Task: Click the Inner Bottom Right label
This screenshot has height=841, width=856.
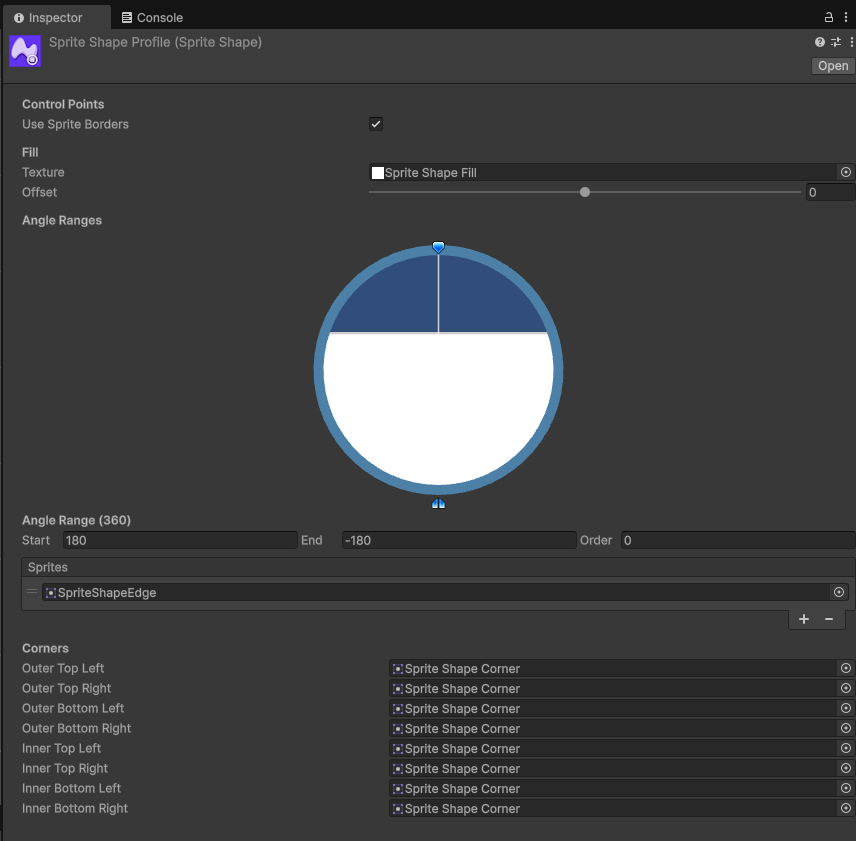Action: [75, 808]
